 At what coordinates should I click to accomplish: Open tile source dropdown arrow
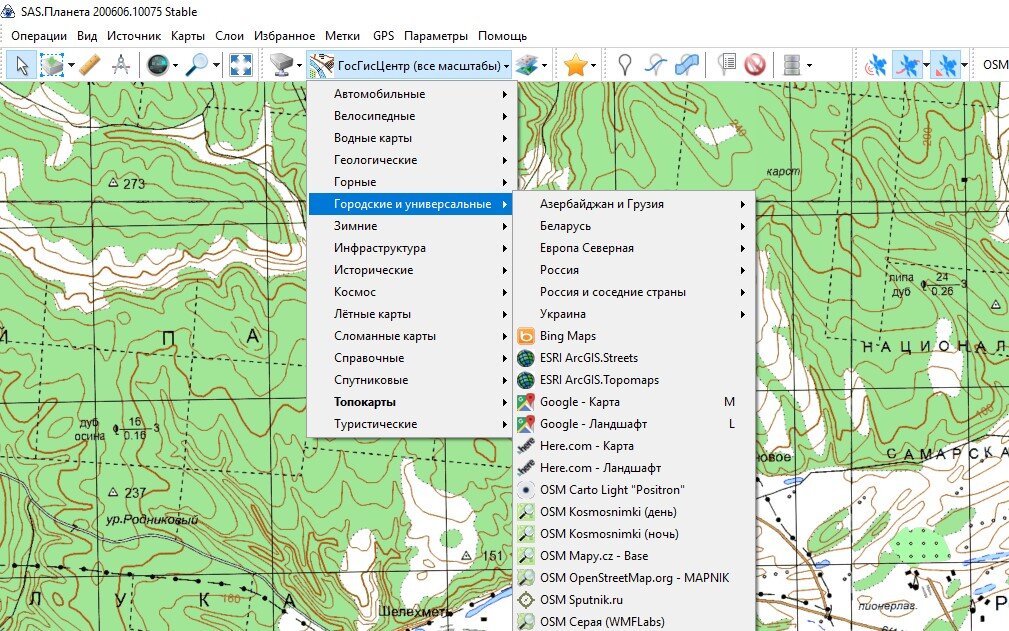pos(299,65)
